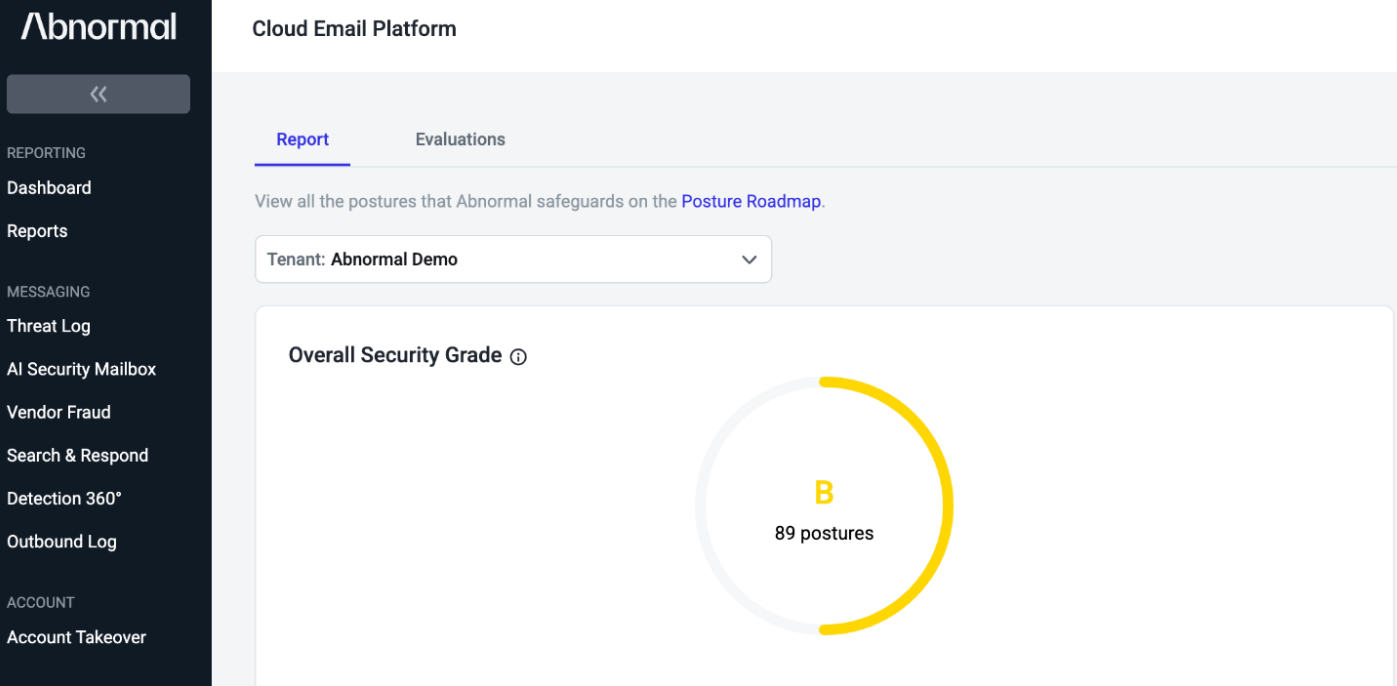Go to Dashboard in sidebar
Viewport: 1397px width, 686px height.
[x=49, y=188]
